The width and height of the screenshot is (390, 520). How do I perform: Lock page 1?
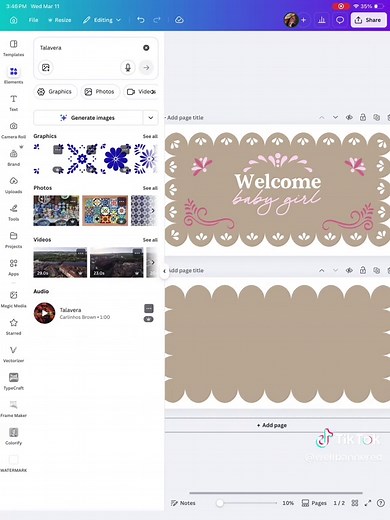coord(363,117)
